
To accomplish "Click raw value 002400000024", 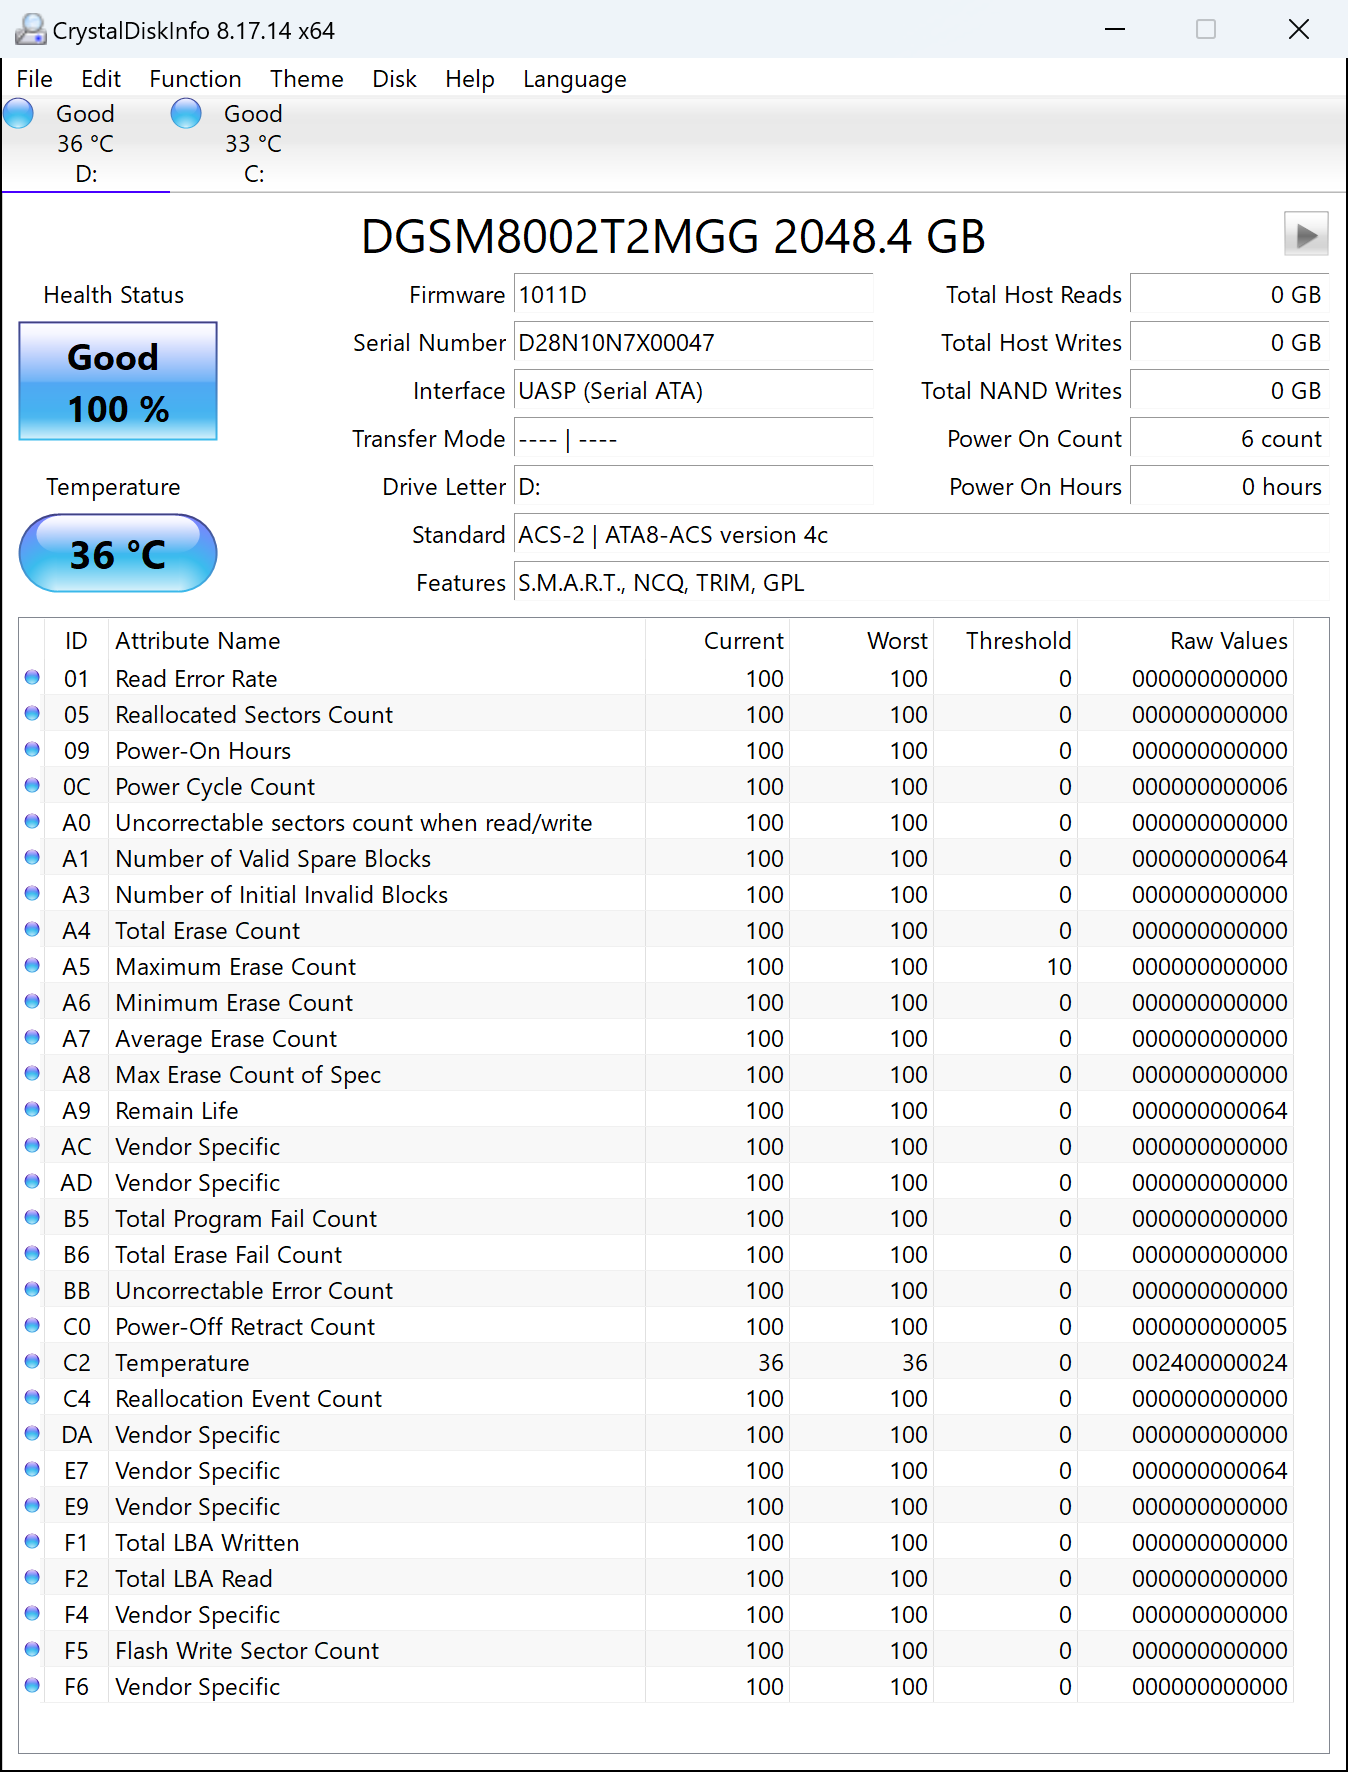I will [1210, 1363].
